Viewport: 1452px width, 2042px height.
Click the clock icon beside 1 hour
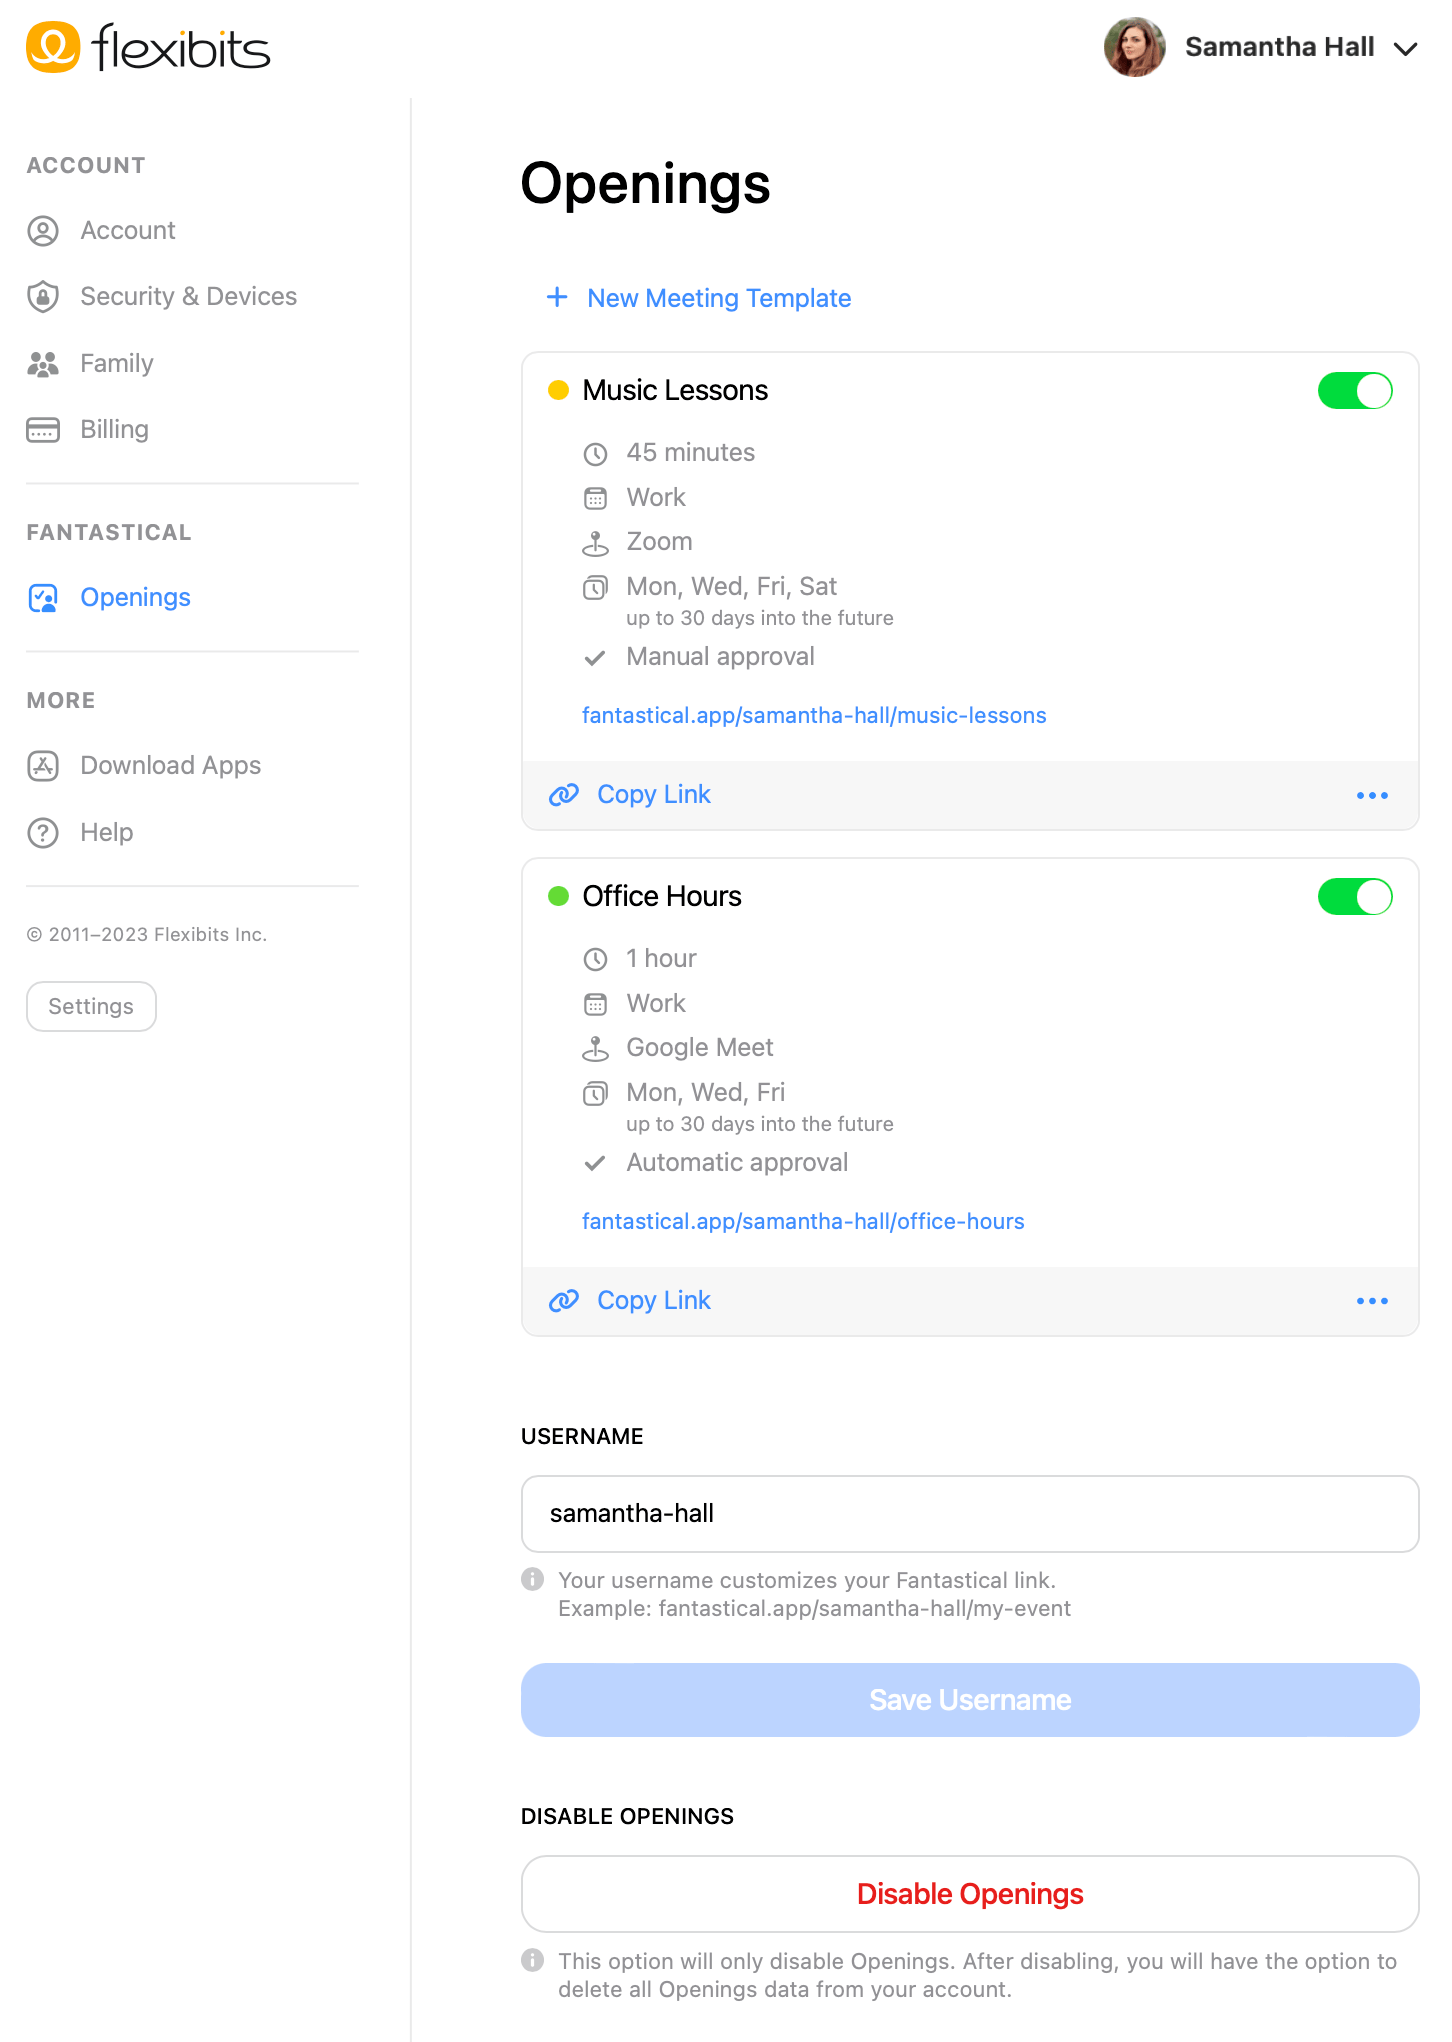pyautogui.click(x=595, y=960)
